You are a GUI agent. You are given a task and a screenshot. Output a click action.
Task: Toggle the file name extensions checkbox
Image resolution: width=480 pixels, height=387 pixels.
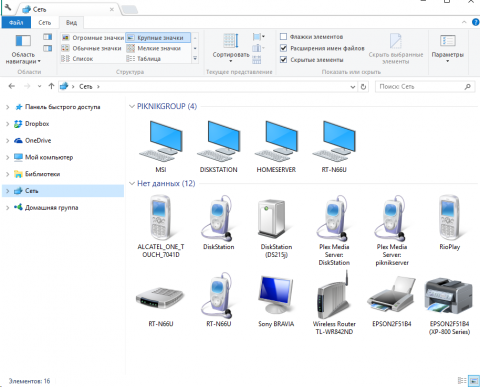click(283, 48)
